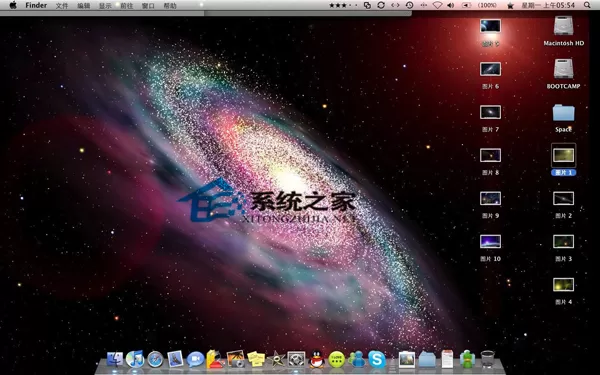
Task: Click overlapping squares menu bar icon
Action: [367, 5]
